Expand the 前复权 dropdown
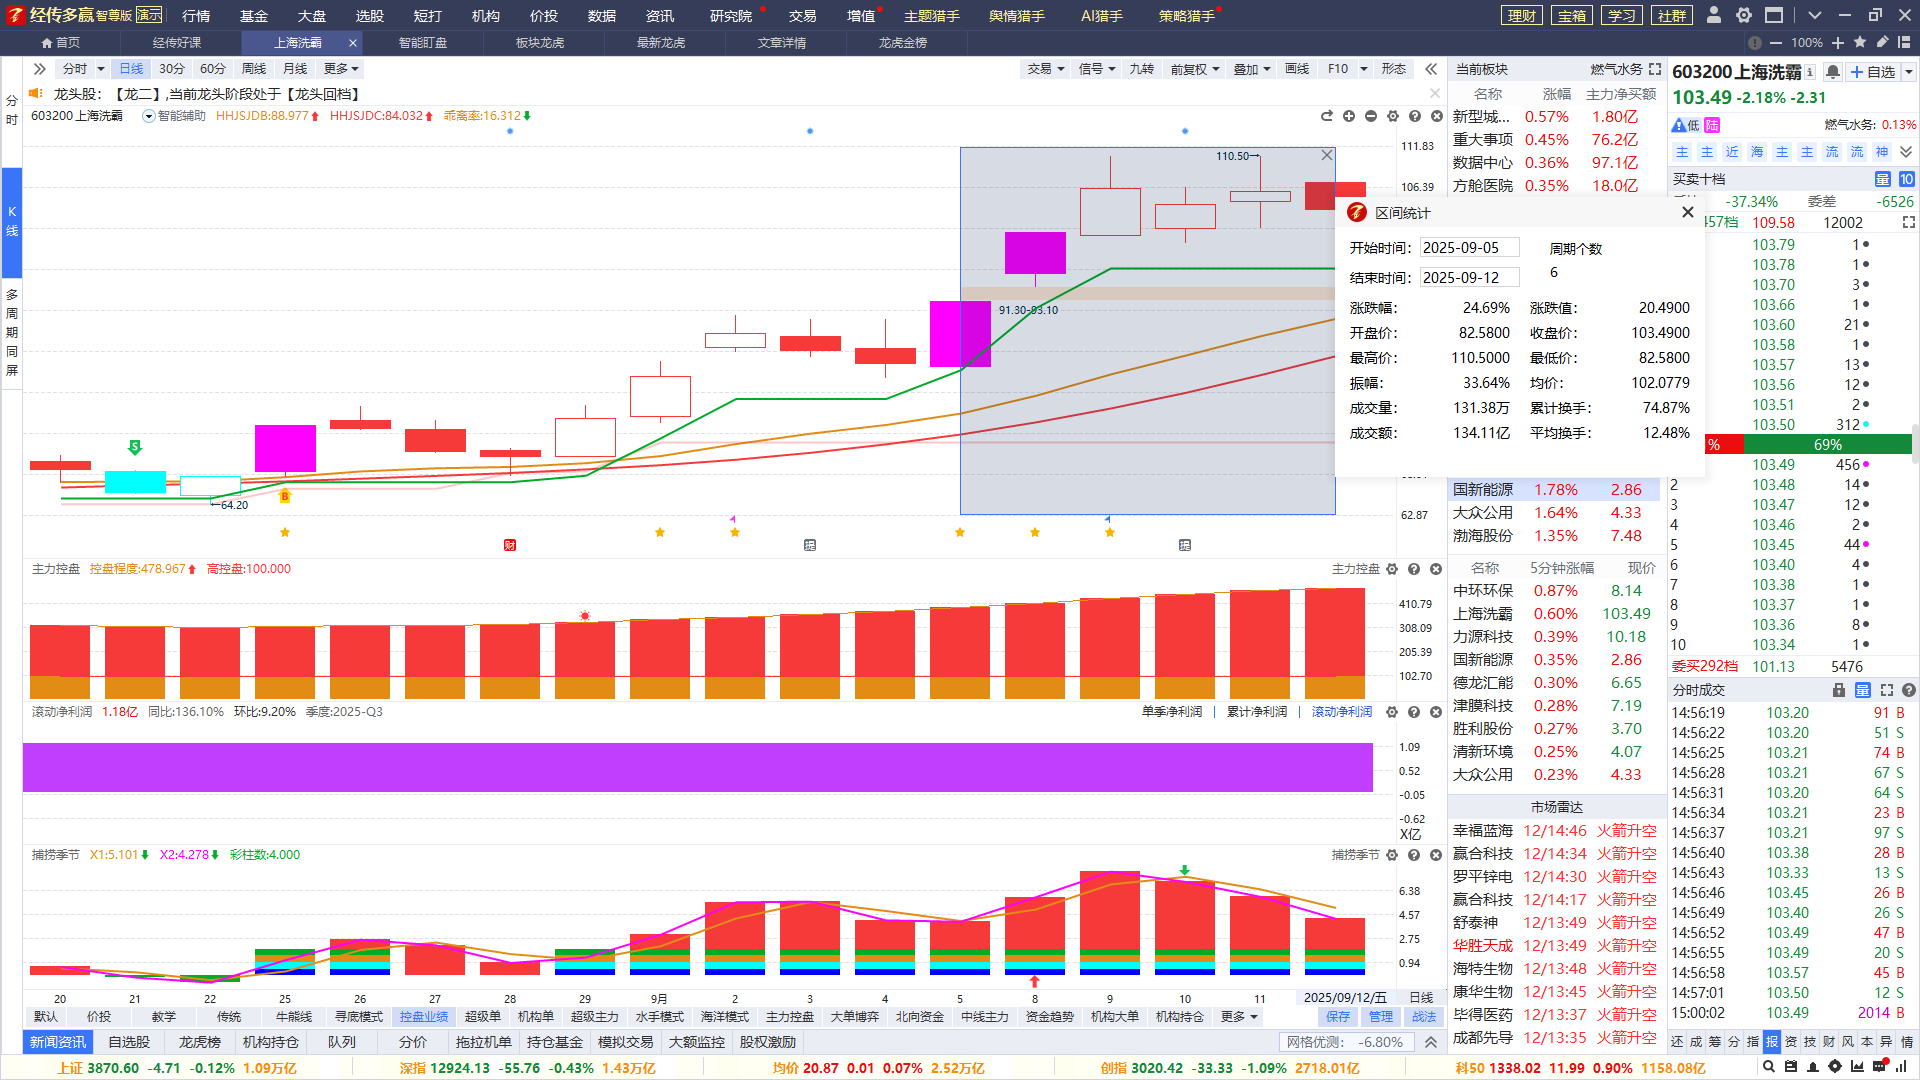1920x1080 pixels. click(x=1195, y=69)
